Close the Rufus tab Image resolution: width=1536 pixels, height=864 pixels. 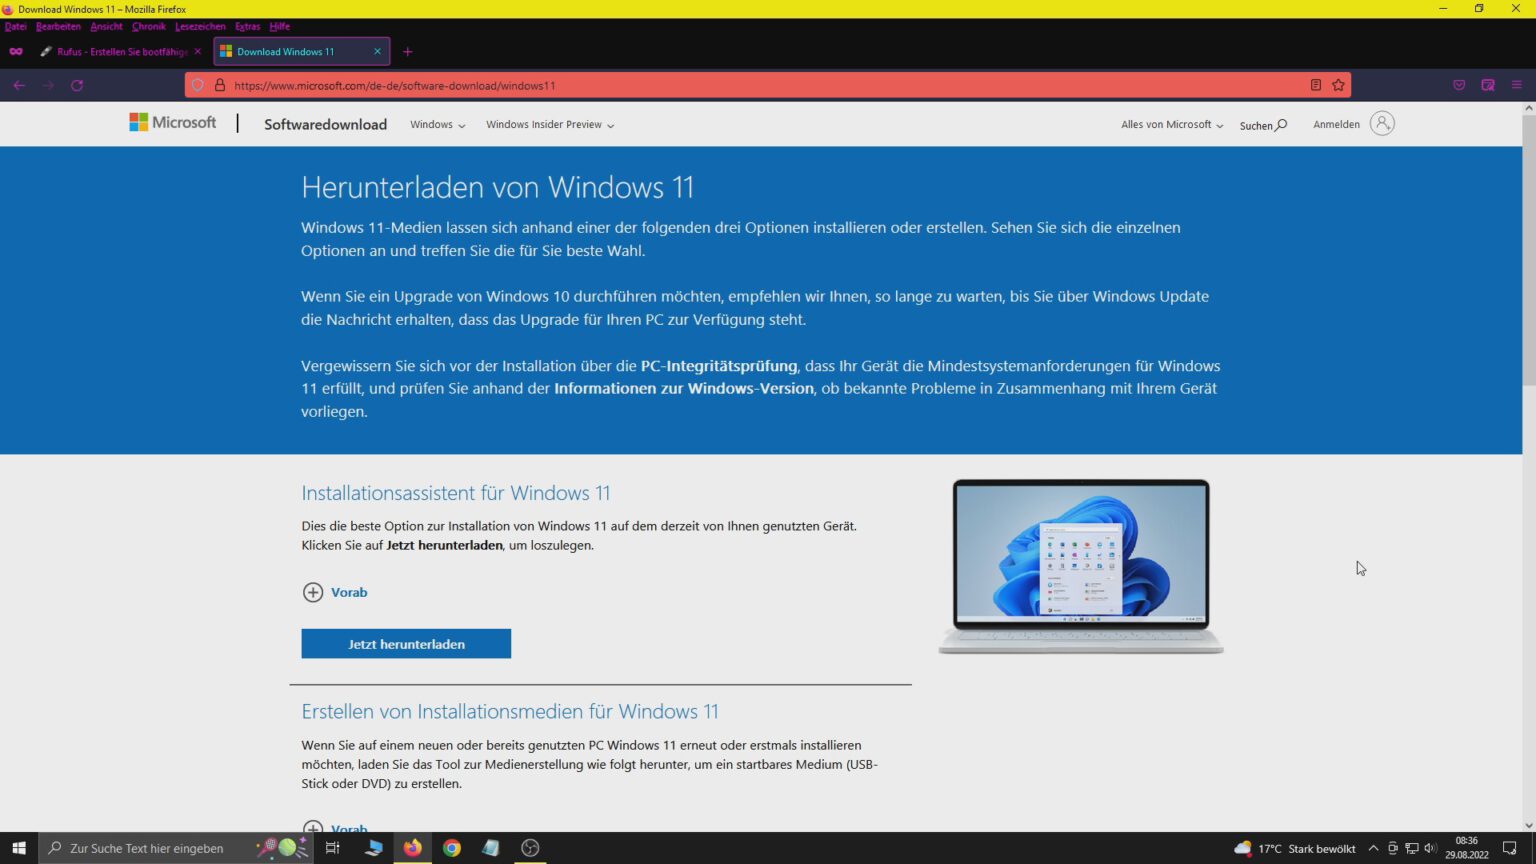197,51
